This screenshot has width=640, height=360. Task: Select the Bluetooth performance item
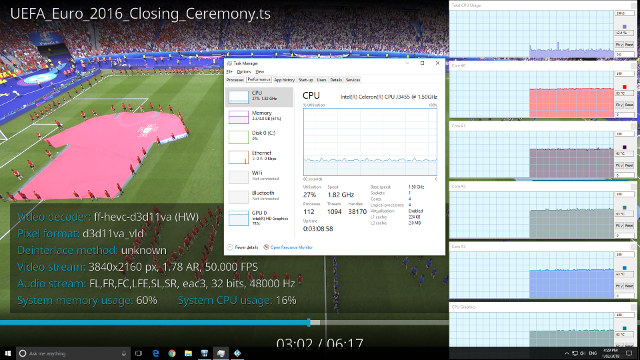(x=259, y=197)
